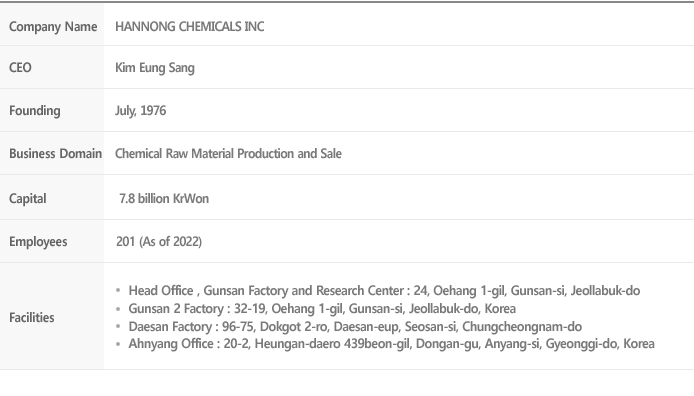Viewport: 694px width, 396px height.
Task: Click the bullet before Ahnyang Office entry
Action: click(x=118, y=344)
